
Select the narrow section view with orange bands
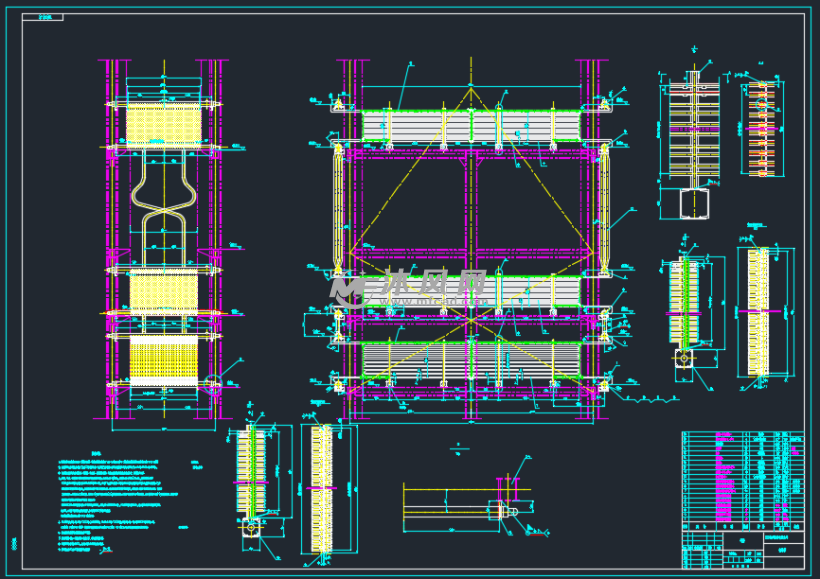[x=761, y=129]
